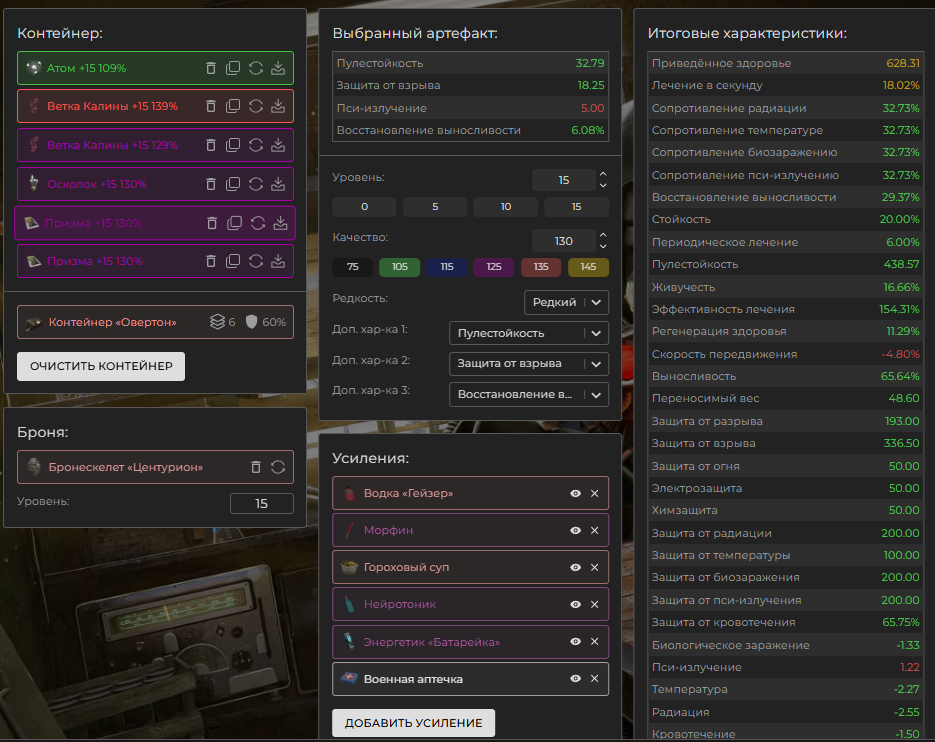The width and height of the screenshot is (935, 742).
Task: Open the Доп. хар-ка 2 dropdown
Action: [529, 364]
